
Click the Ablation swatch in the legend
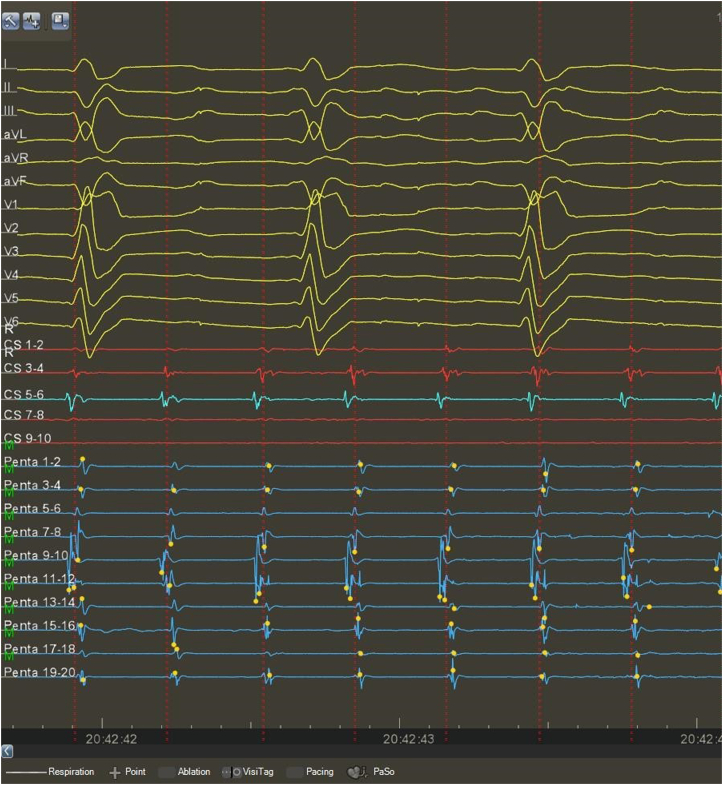(166, 772)
